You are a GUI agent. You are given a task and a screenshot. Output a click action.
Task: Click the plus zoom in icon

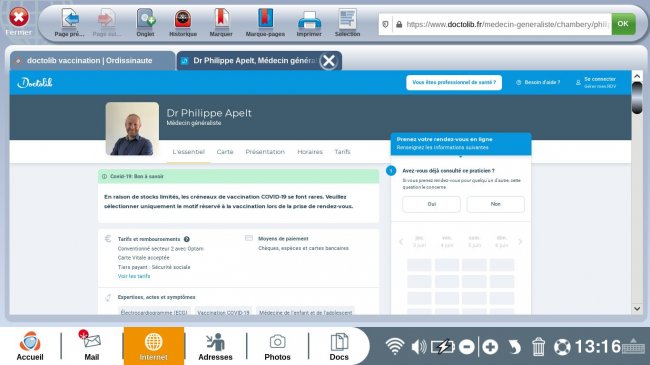490,347
